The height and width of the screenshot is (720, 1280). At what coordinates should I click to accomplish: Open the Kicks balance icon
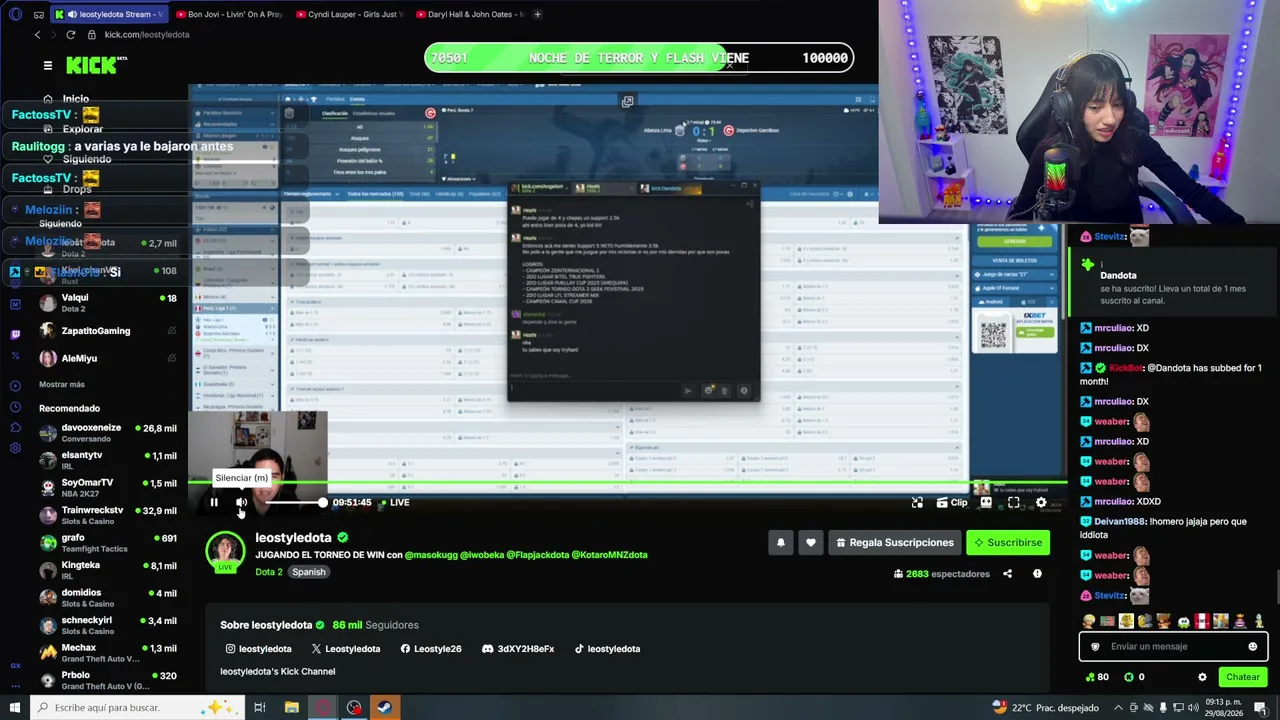click(1129, 677)
